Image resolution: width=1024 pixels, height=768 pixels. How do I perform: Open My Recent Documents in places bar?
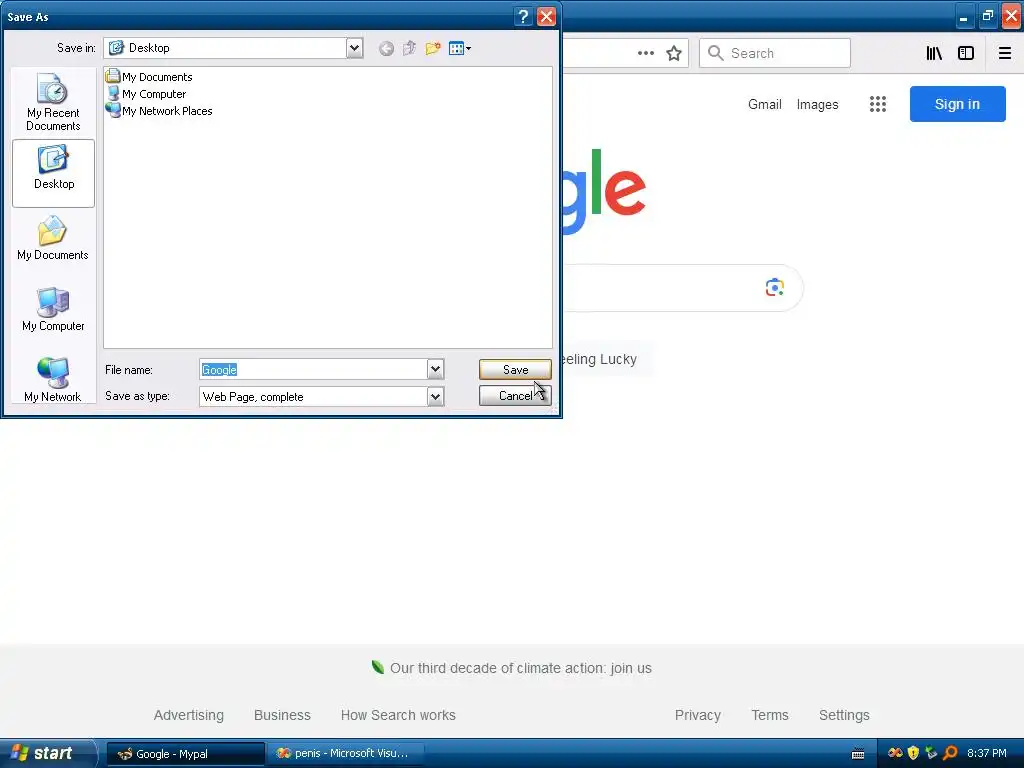tap(53, 102)
